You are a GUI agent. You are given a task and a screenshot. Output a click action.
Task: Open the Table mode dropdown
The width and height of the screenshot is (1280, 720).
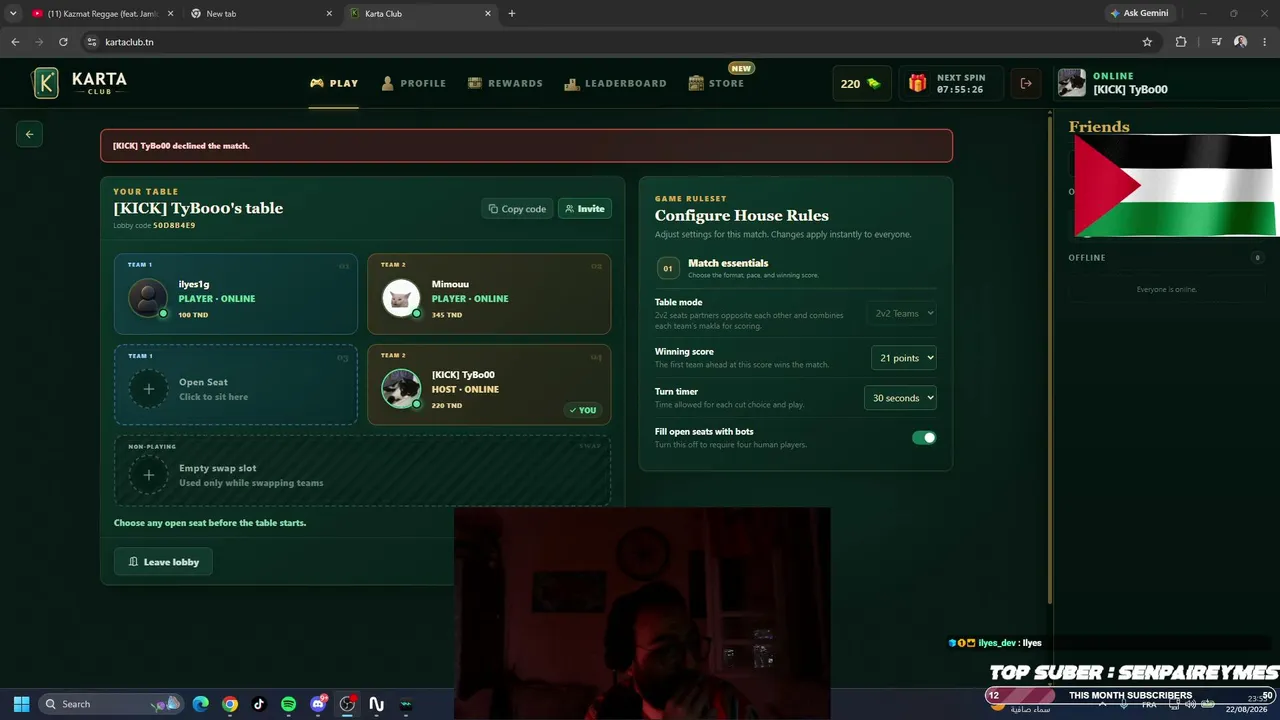901,313
